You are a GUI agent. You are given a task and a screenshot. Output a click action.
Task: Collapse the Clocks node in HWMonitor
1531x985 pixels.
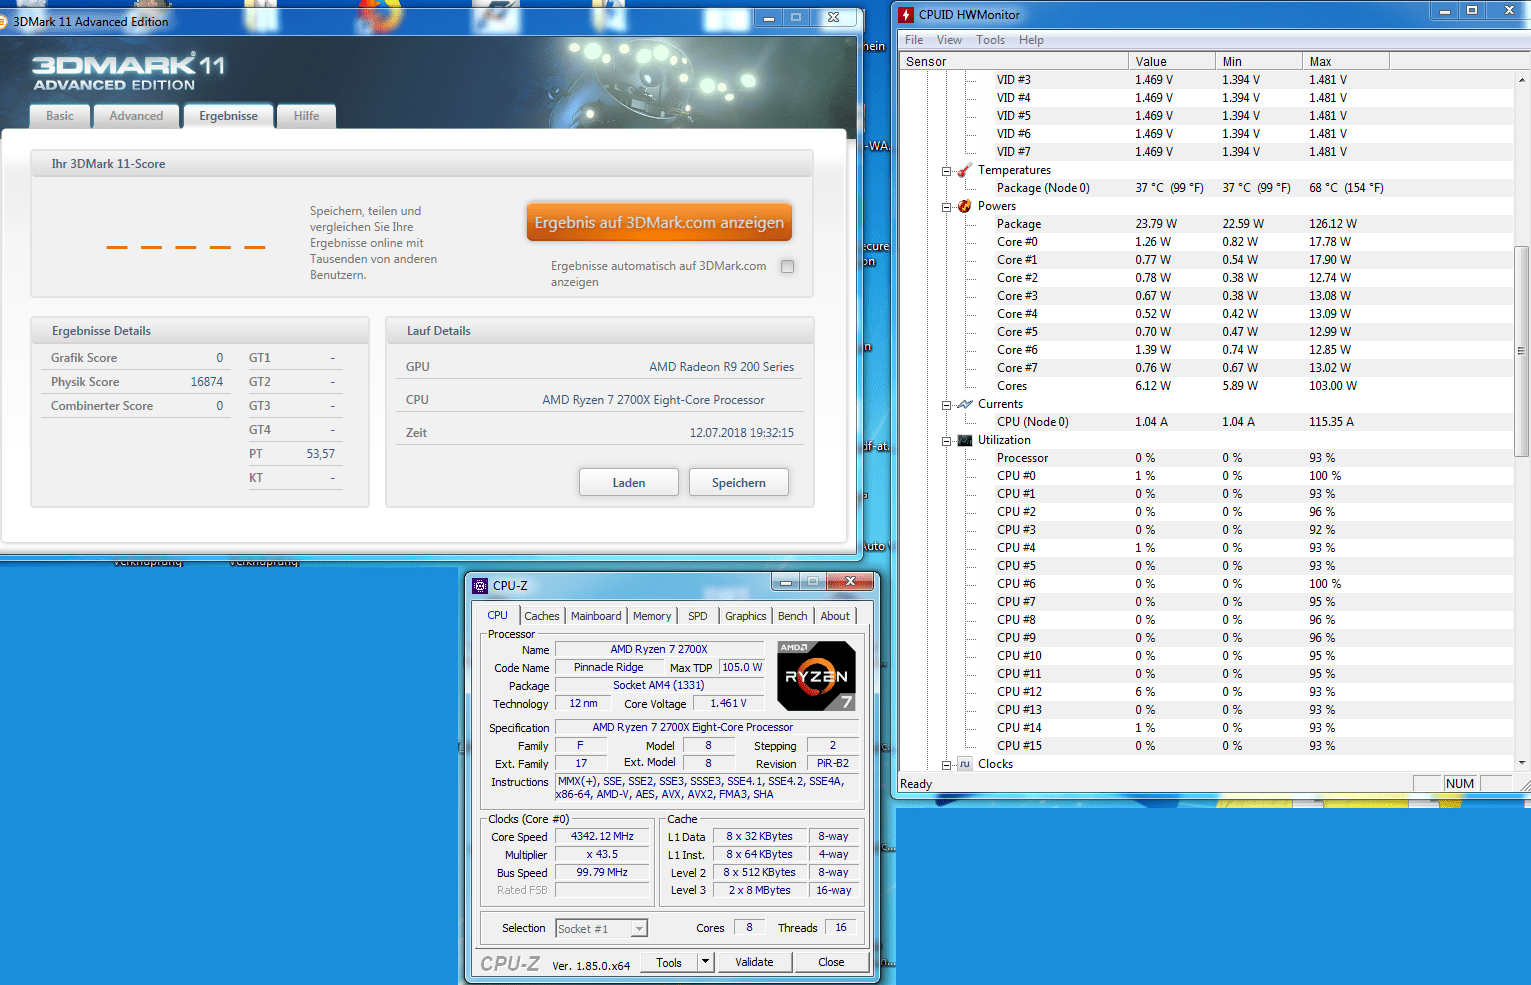click(947, 765)
